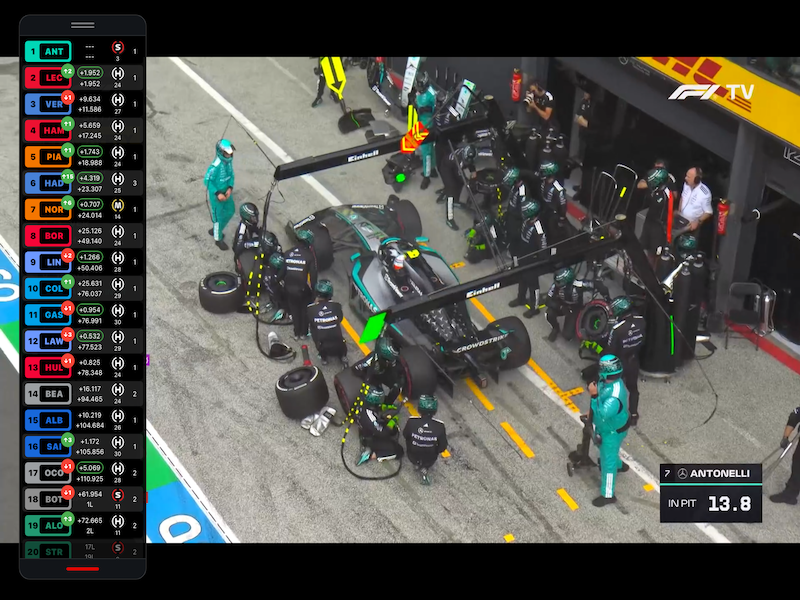Open the HUL driver row
This screenshot has height=600, width=800.
[83, 367]
